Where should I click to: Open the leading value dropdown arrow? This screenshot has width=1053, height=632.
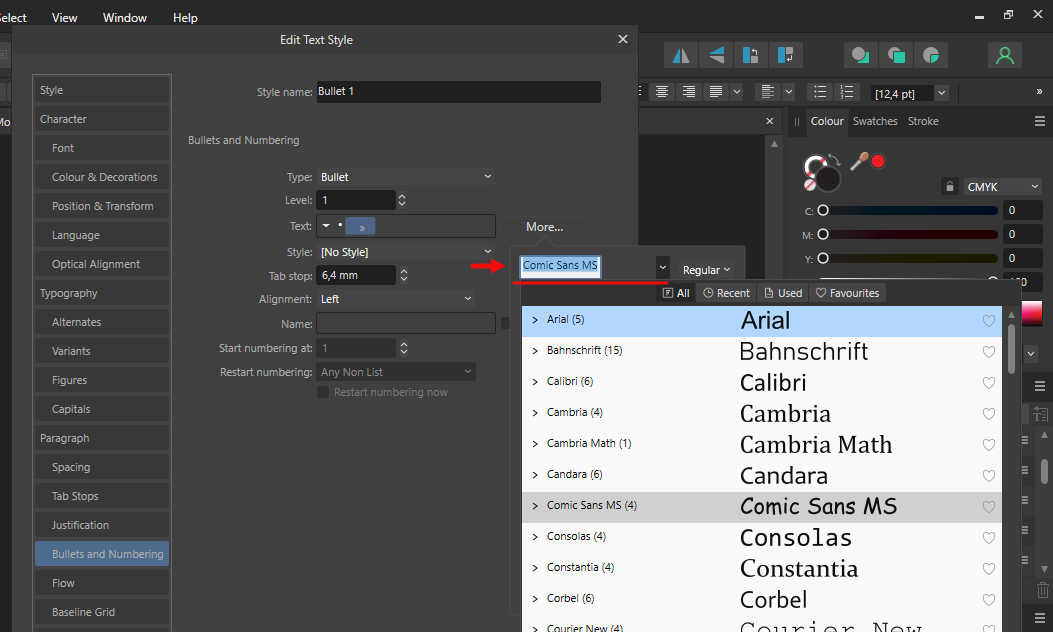[942, 93]
